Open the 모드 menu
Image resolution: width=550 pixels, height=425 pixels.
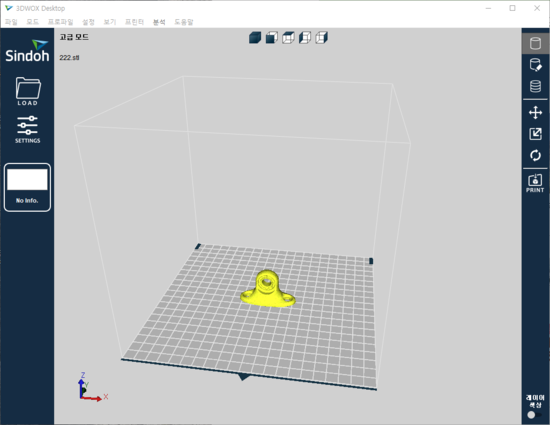[x=33, y=22]
